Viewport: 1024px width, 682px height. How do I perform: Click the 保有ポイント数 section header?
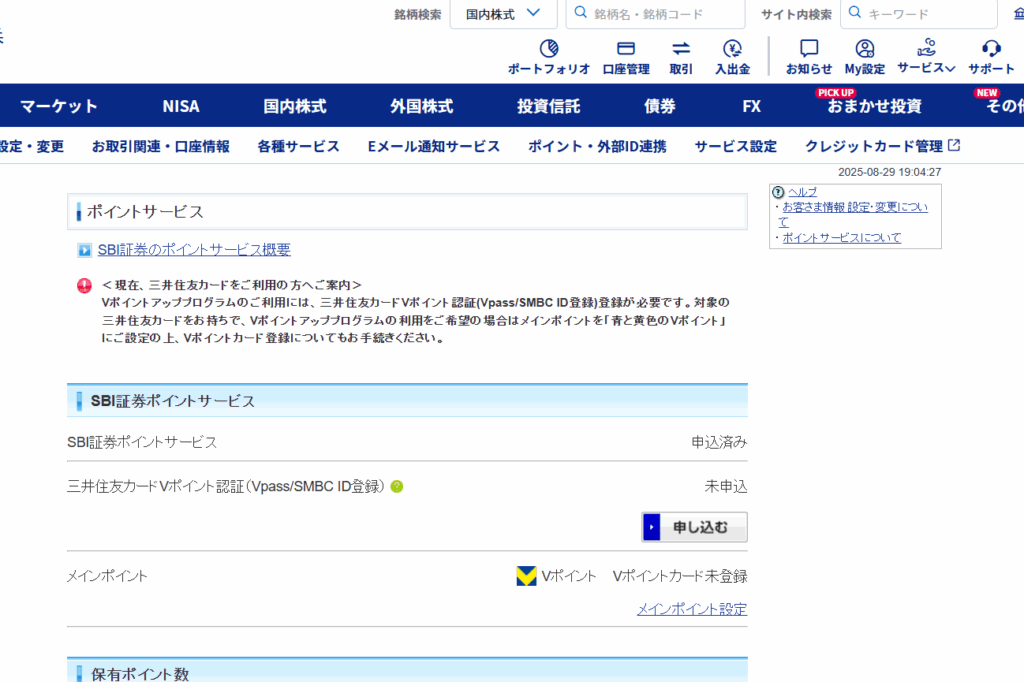[x=408, y=671]
